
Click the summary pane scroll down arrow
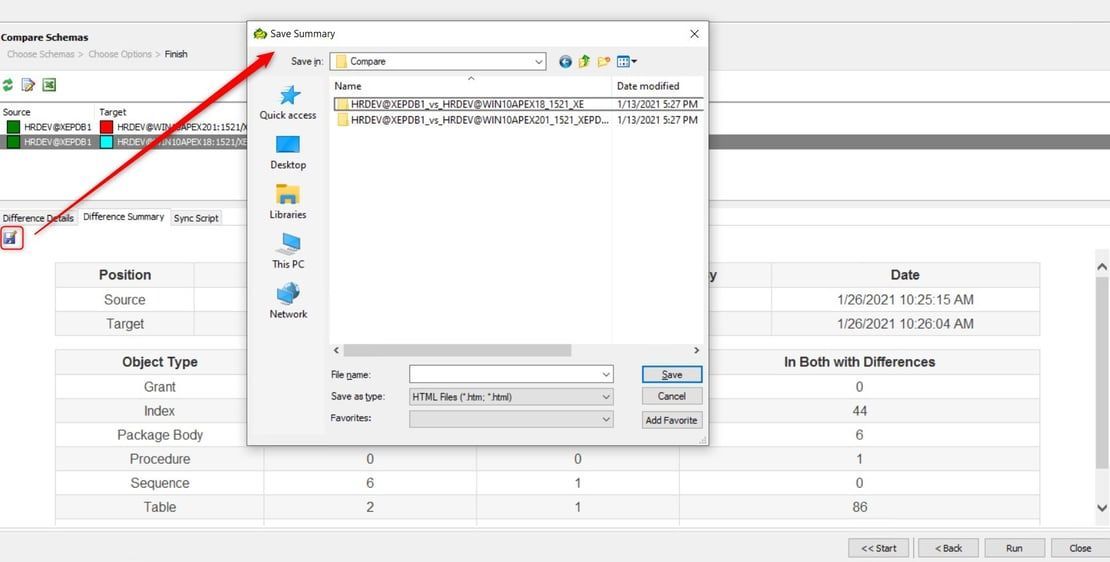(1102, 507)
